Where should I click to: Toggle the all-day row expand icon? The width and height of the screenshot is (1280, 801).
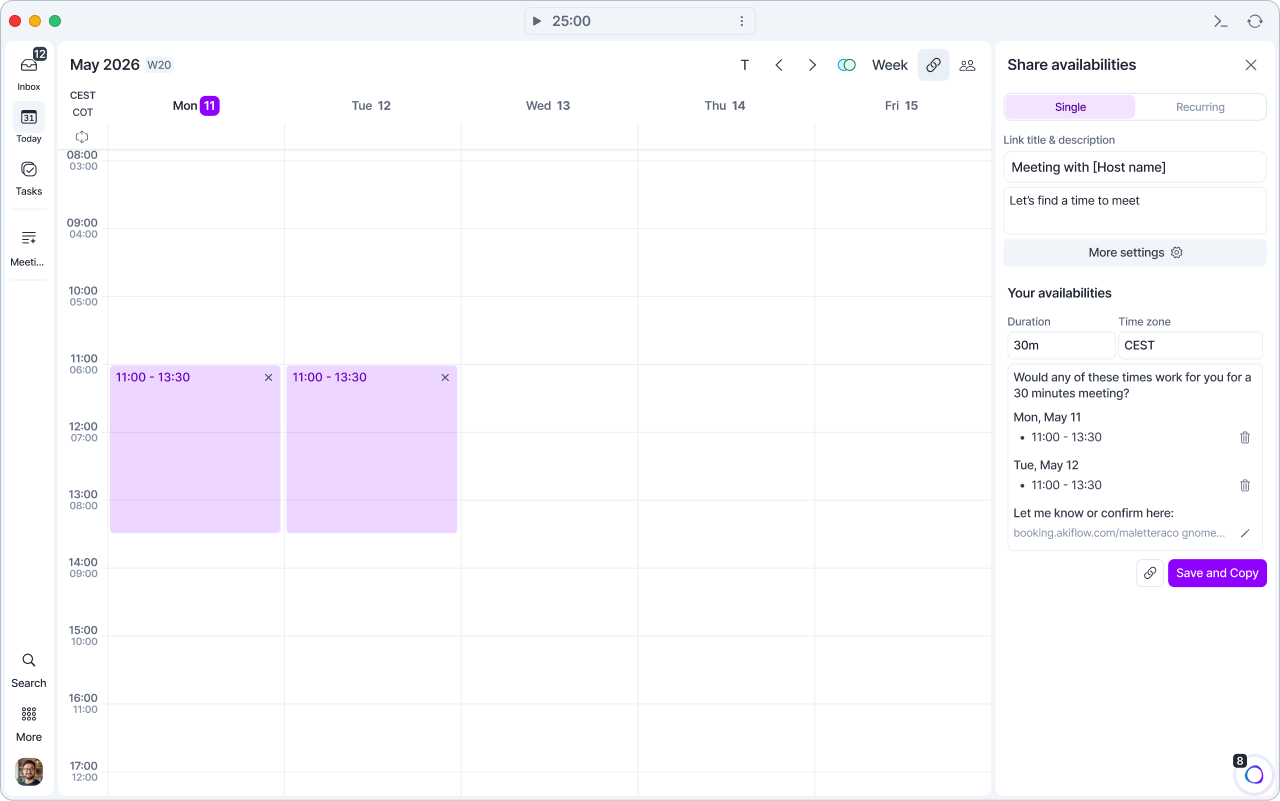(82, 137)
